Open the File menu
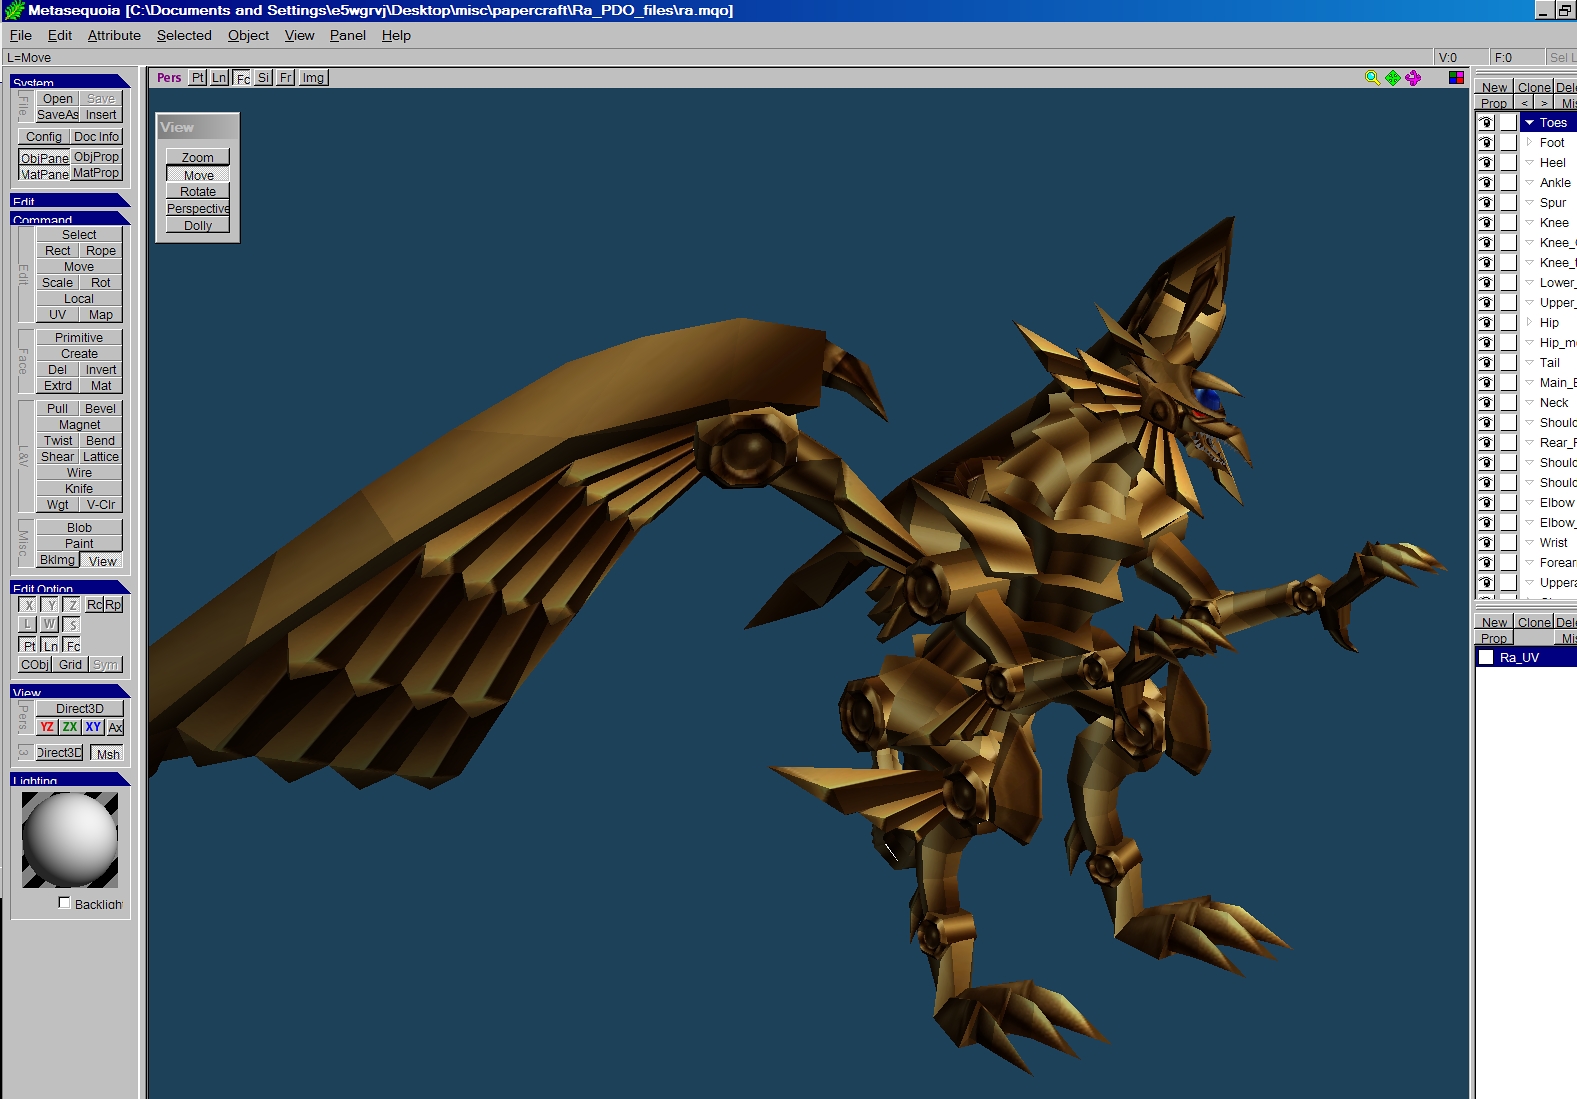1577x1099 pixels. click(x=20, y=35)
